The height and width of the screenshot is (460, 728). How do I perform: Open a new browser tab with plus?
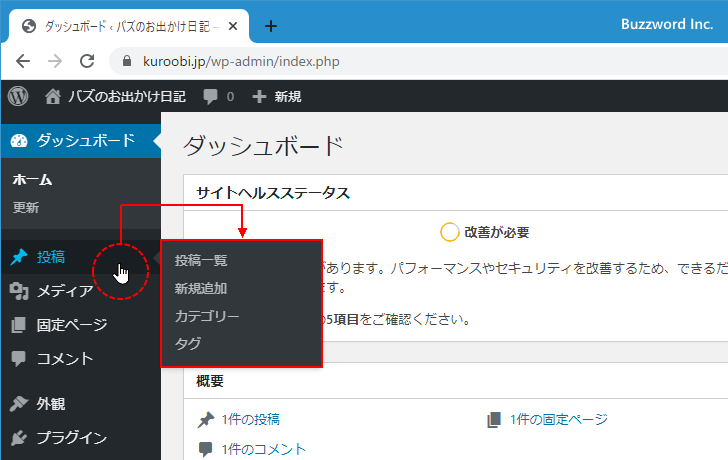271,26
